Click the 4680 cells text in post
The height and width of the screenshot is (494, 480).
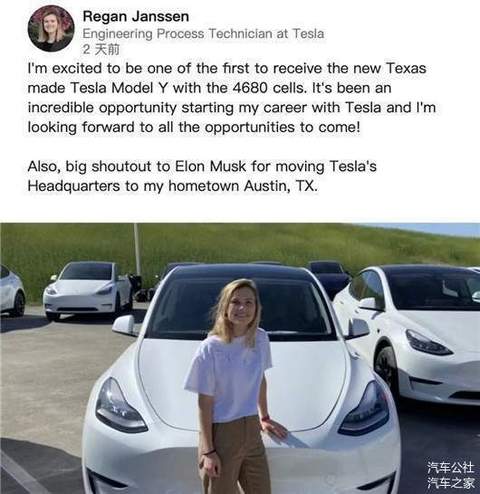pyautogui.click(x=269, y=88)
